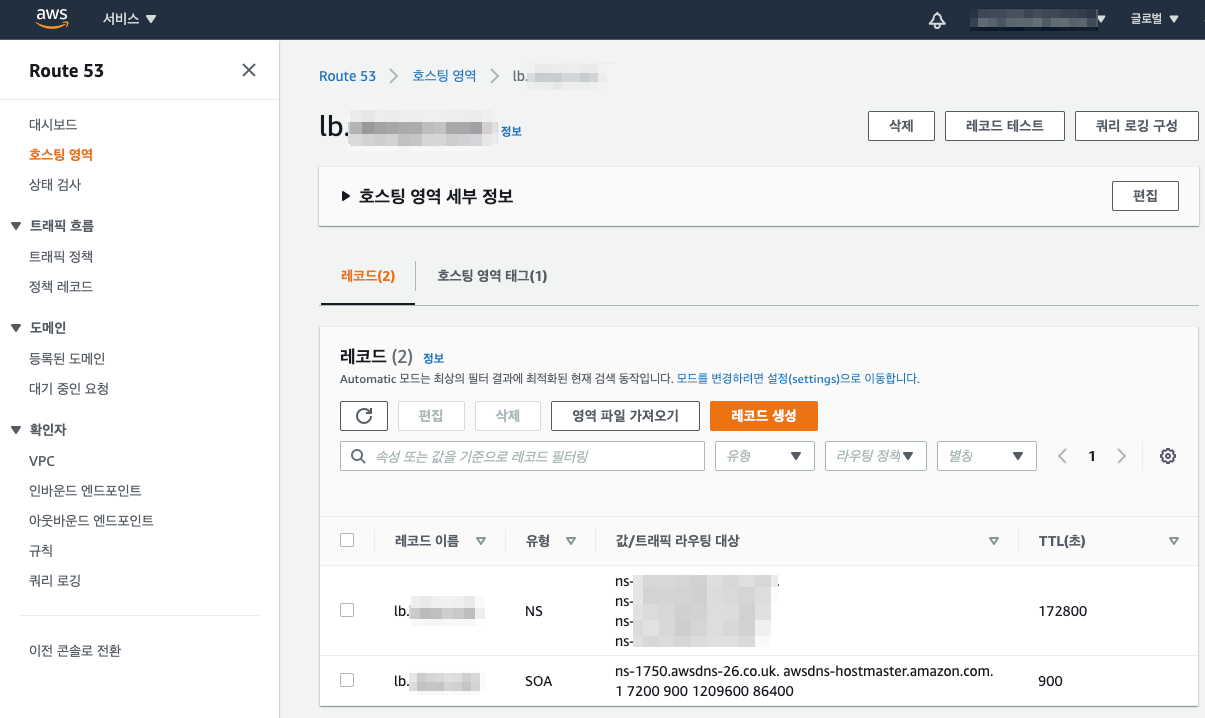Open 쿼리 로깅 in the sidebar

[x=55, y=581]
